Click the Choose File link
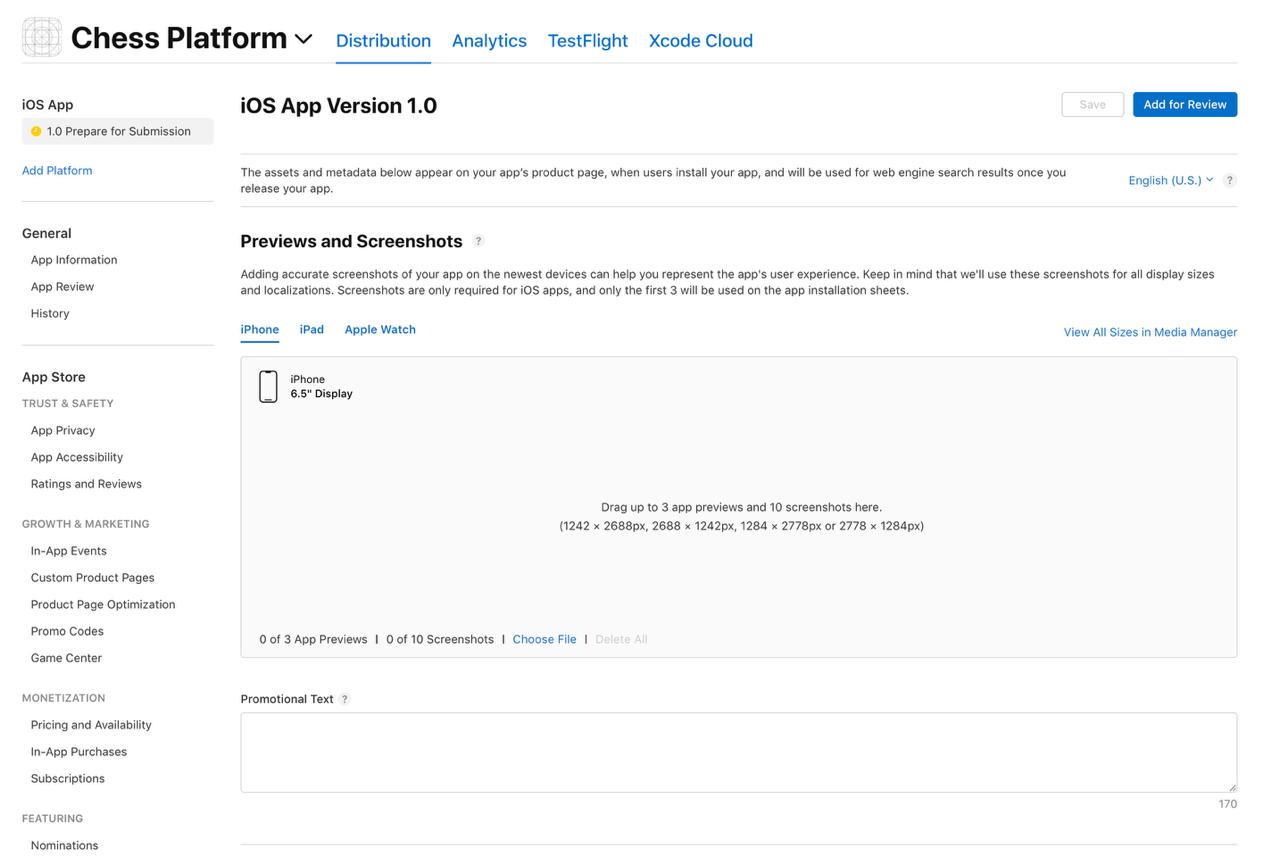 click(545, 639)
